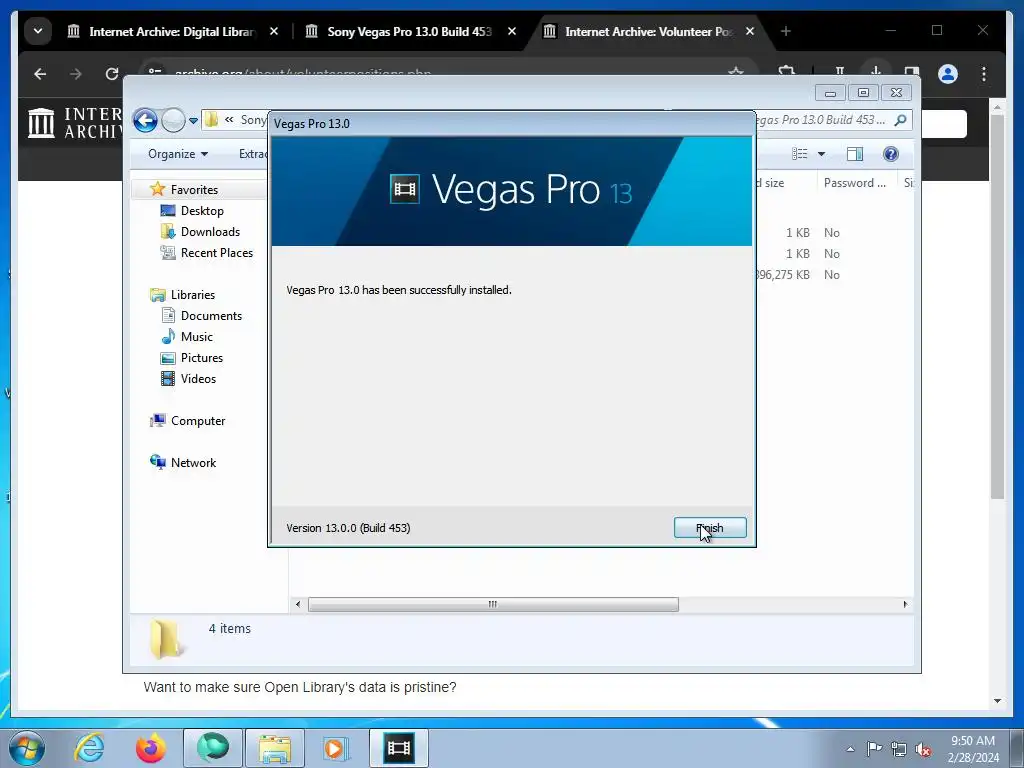Open Internet Explorer from the taskbar
Viewport: 1024px width, 768px height.
tap(89, 748)
